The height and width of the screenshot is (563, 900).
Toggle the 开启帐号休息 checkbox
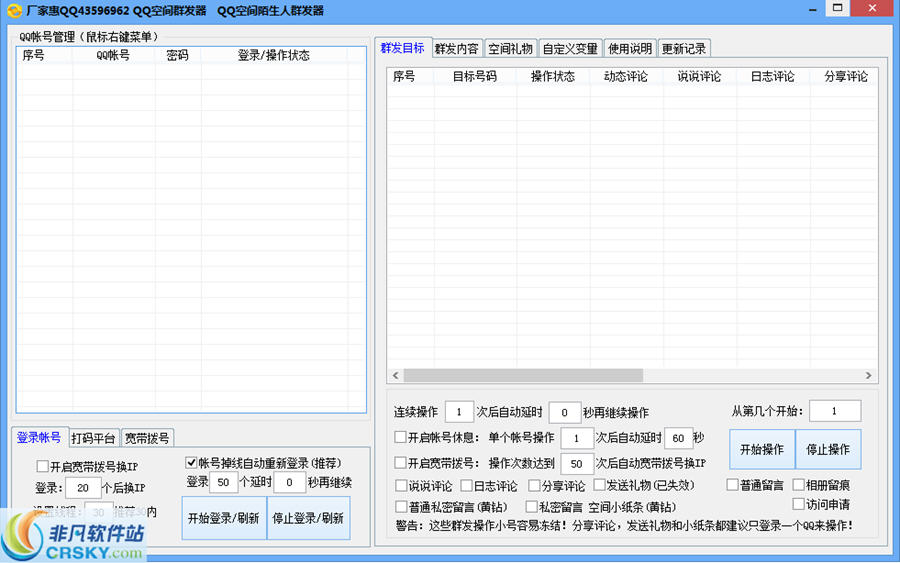(401, 438)
